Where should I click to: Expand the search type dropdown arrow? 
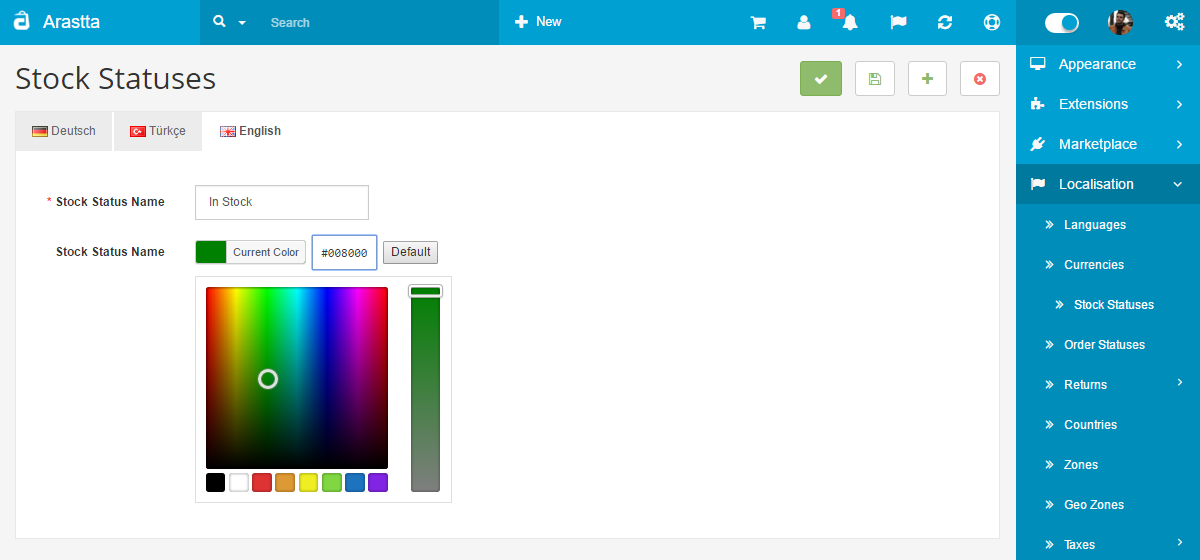click(241, 22)
